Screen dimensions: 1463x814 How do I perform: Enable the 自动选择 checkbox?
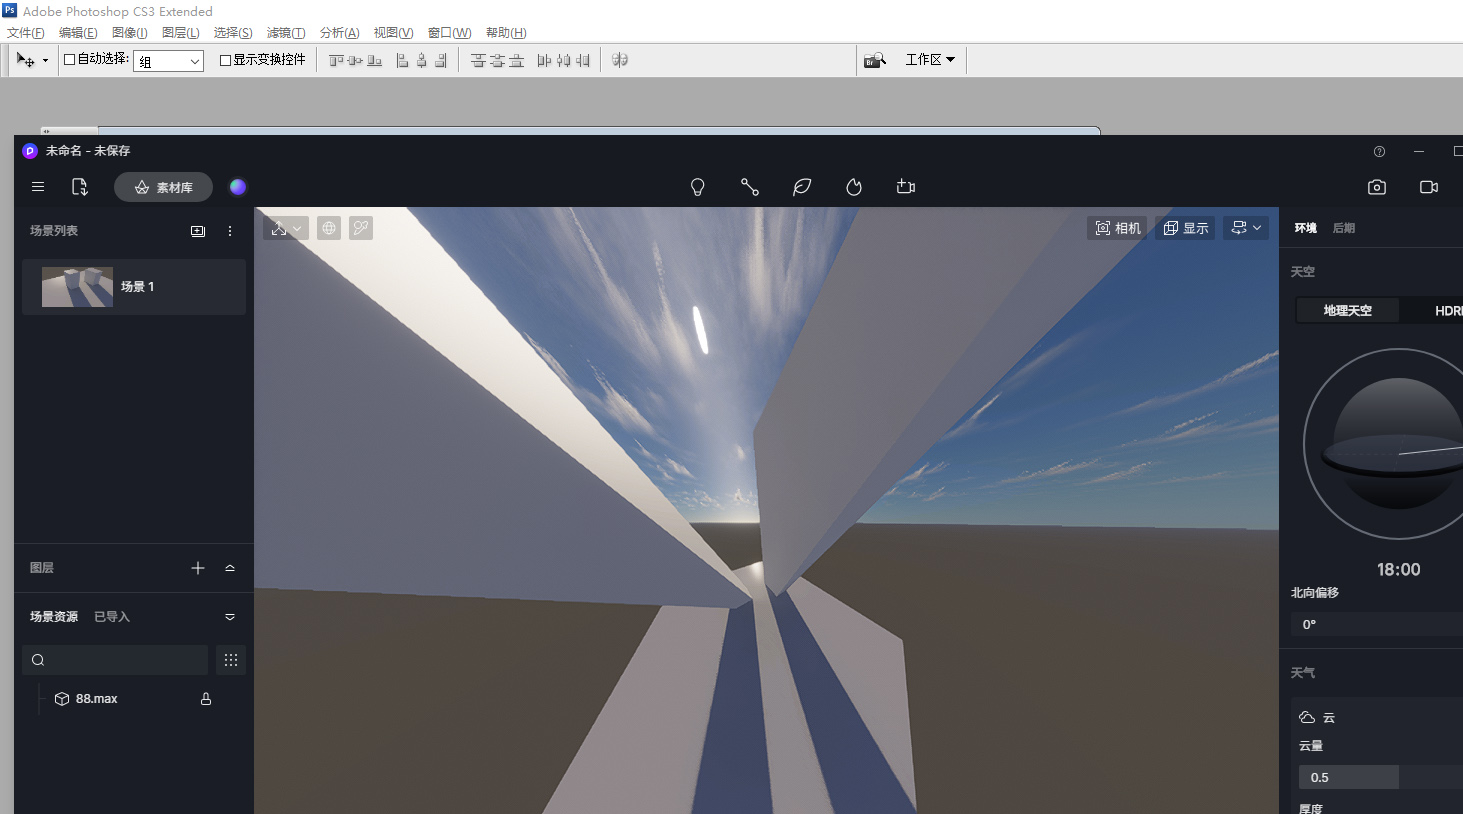tap(70, 60)
